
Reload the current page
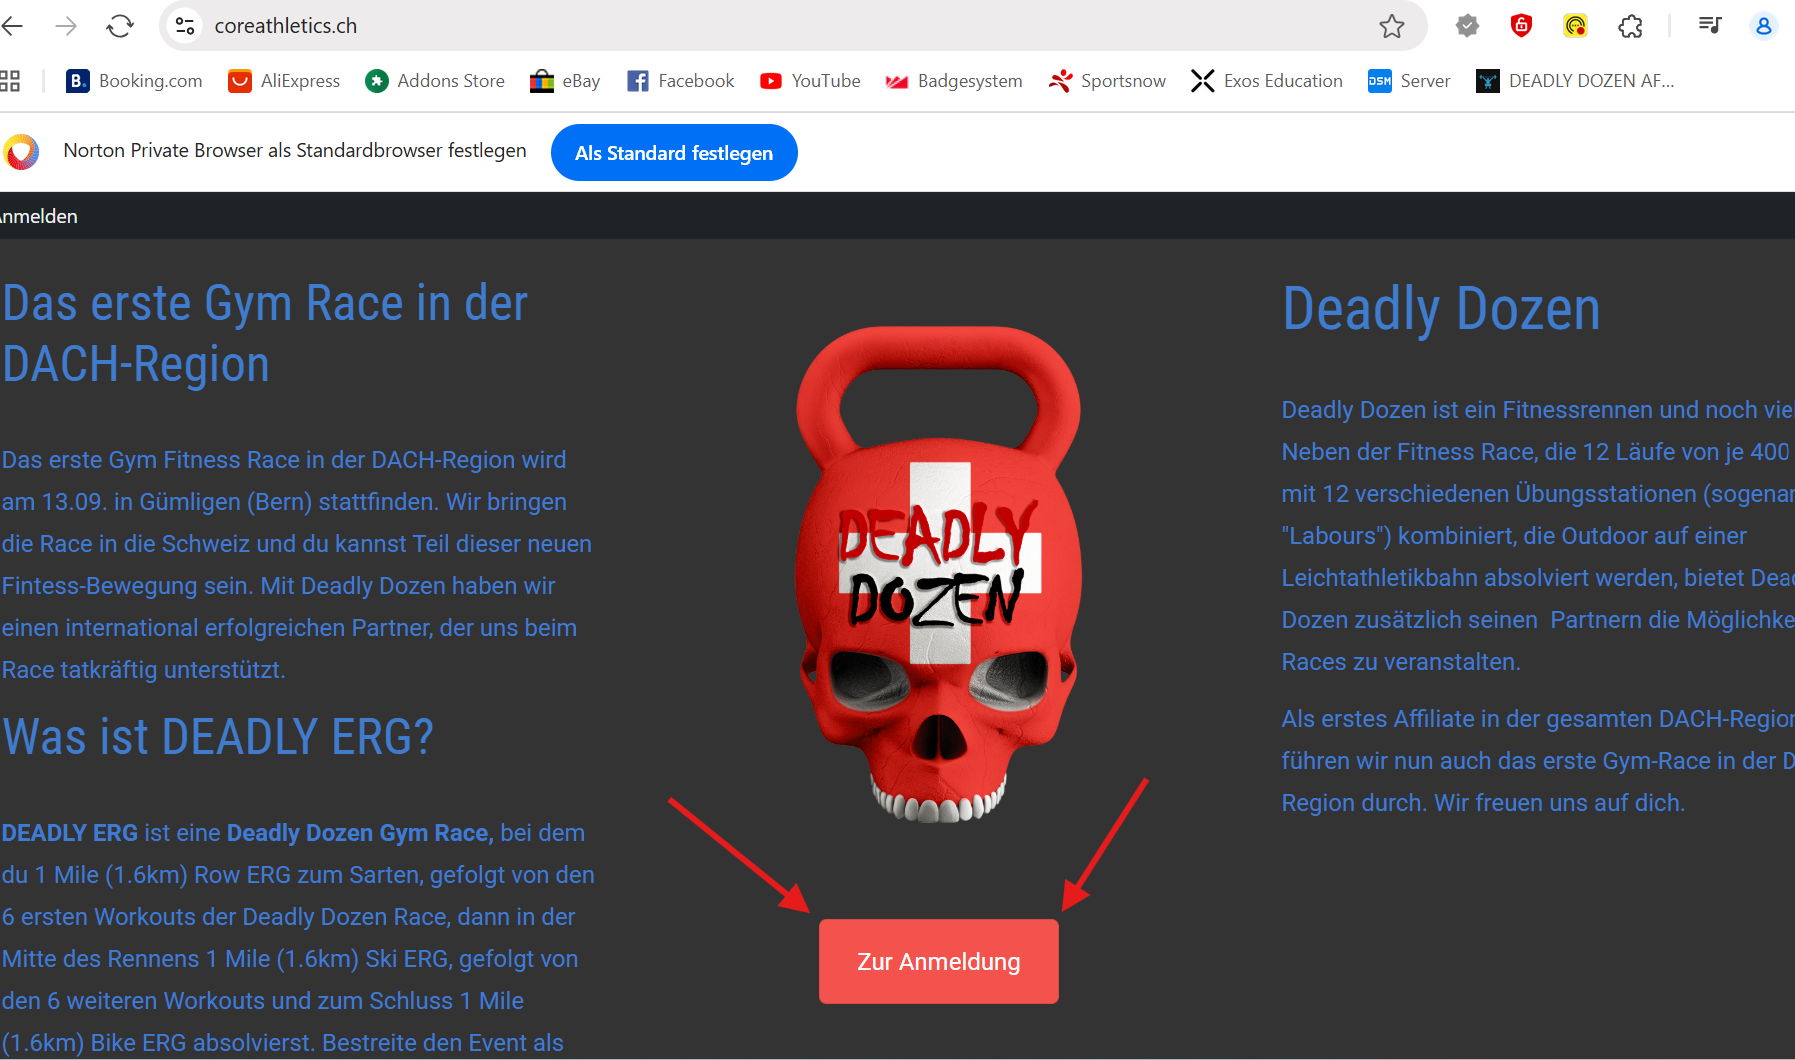[120, 26]
